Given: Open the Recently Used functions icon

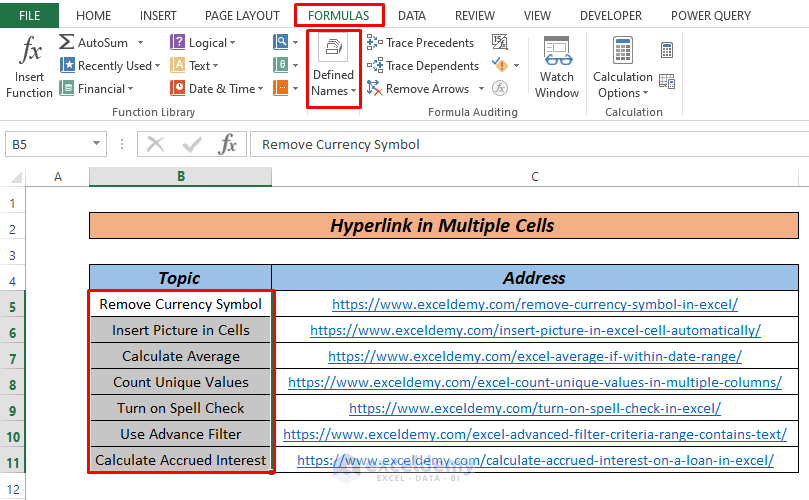Looking at the screenshot, I should pos(67,65).
